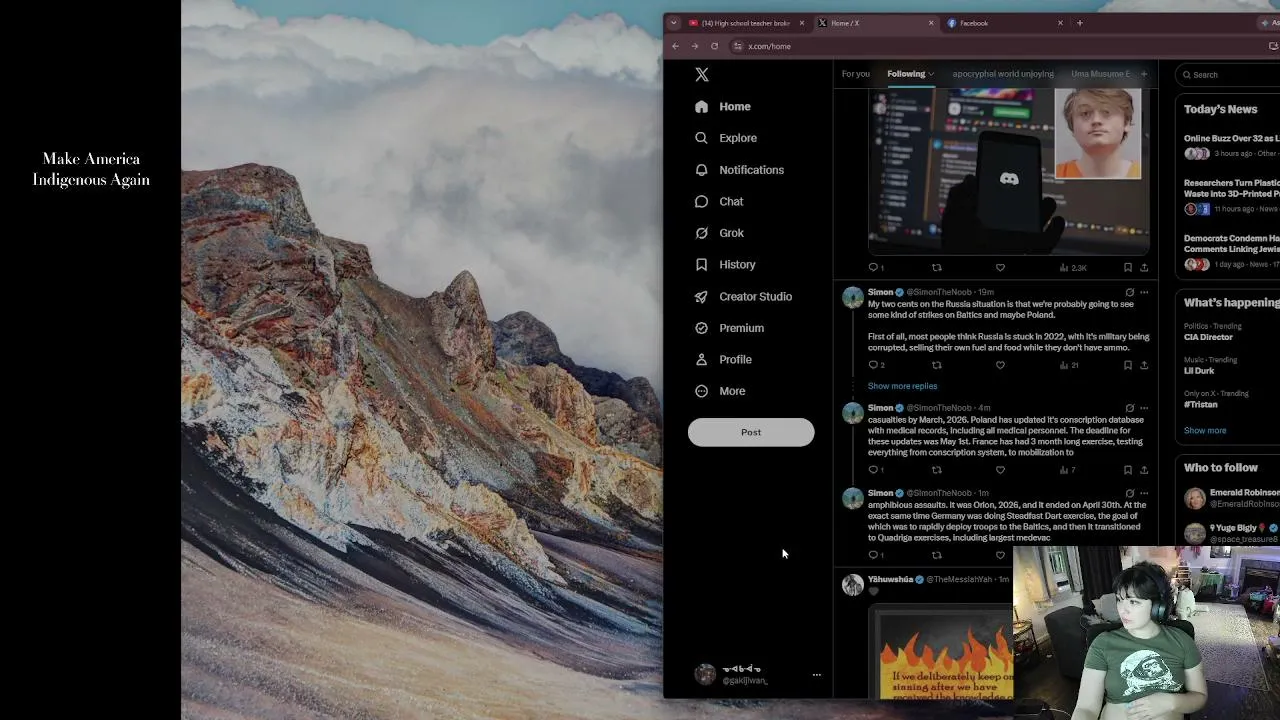Open the Discord phone image thumbnail
Screen dimensions: 1280x720
1009,171
